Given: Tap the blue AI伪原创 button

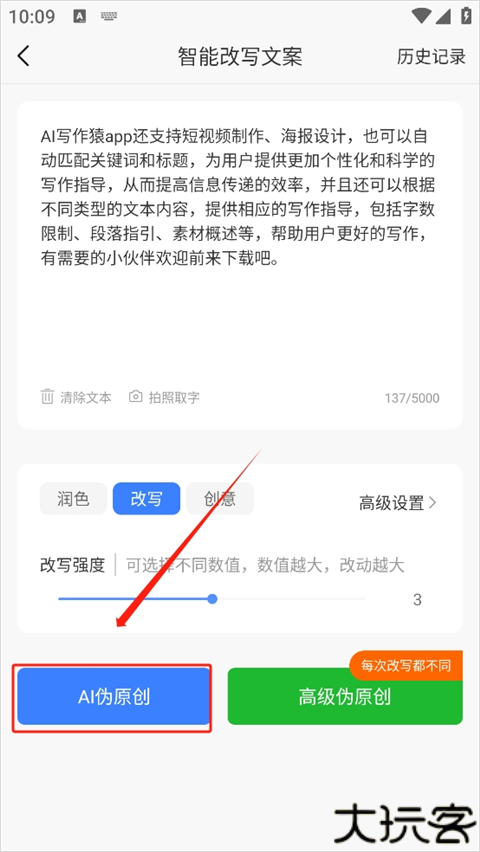Looking at the screenshot, I should point(114,697).
